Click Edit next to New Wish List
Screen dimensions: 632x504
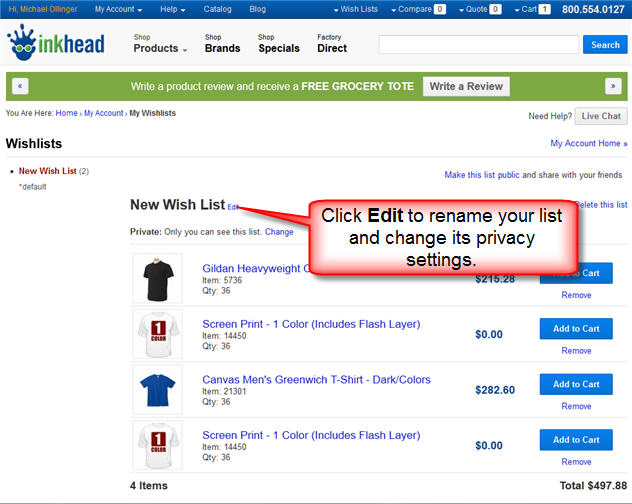233,207
